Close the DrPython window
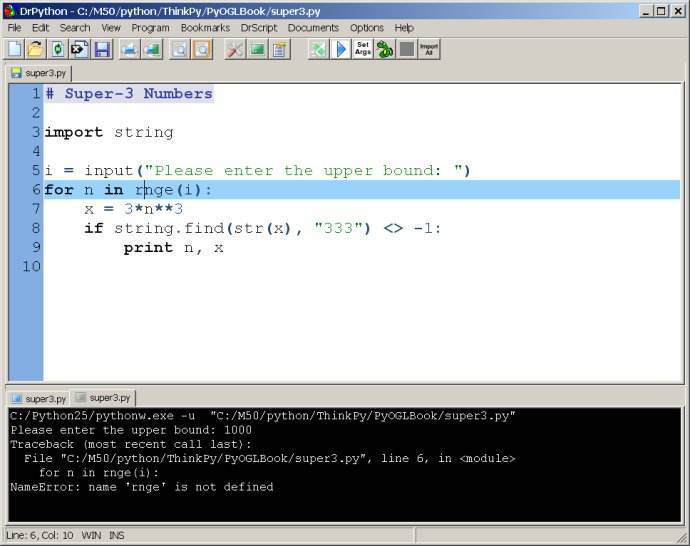The width and height of the screenshot is (690, 546). (678, 11)
